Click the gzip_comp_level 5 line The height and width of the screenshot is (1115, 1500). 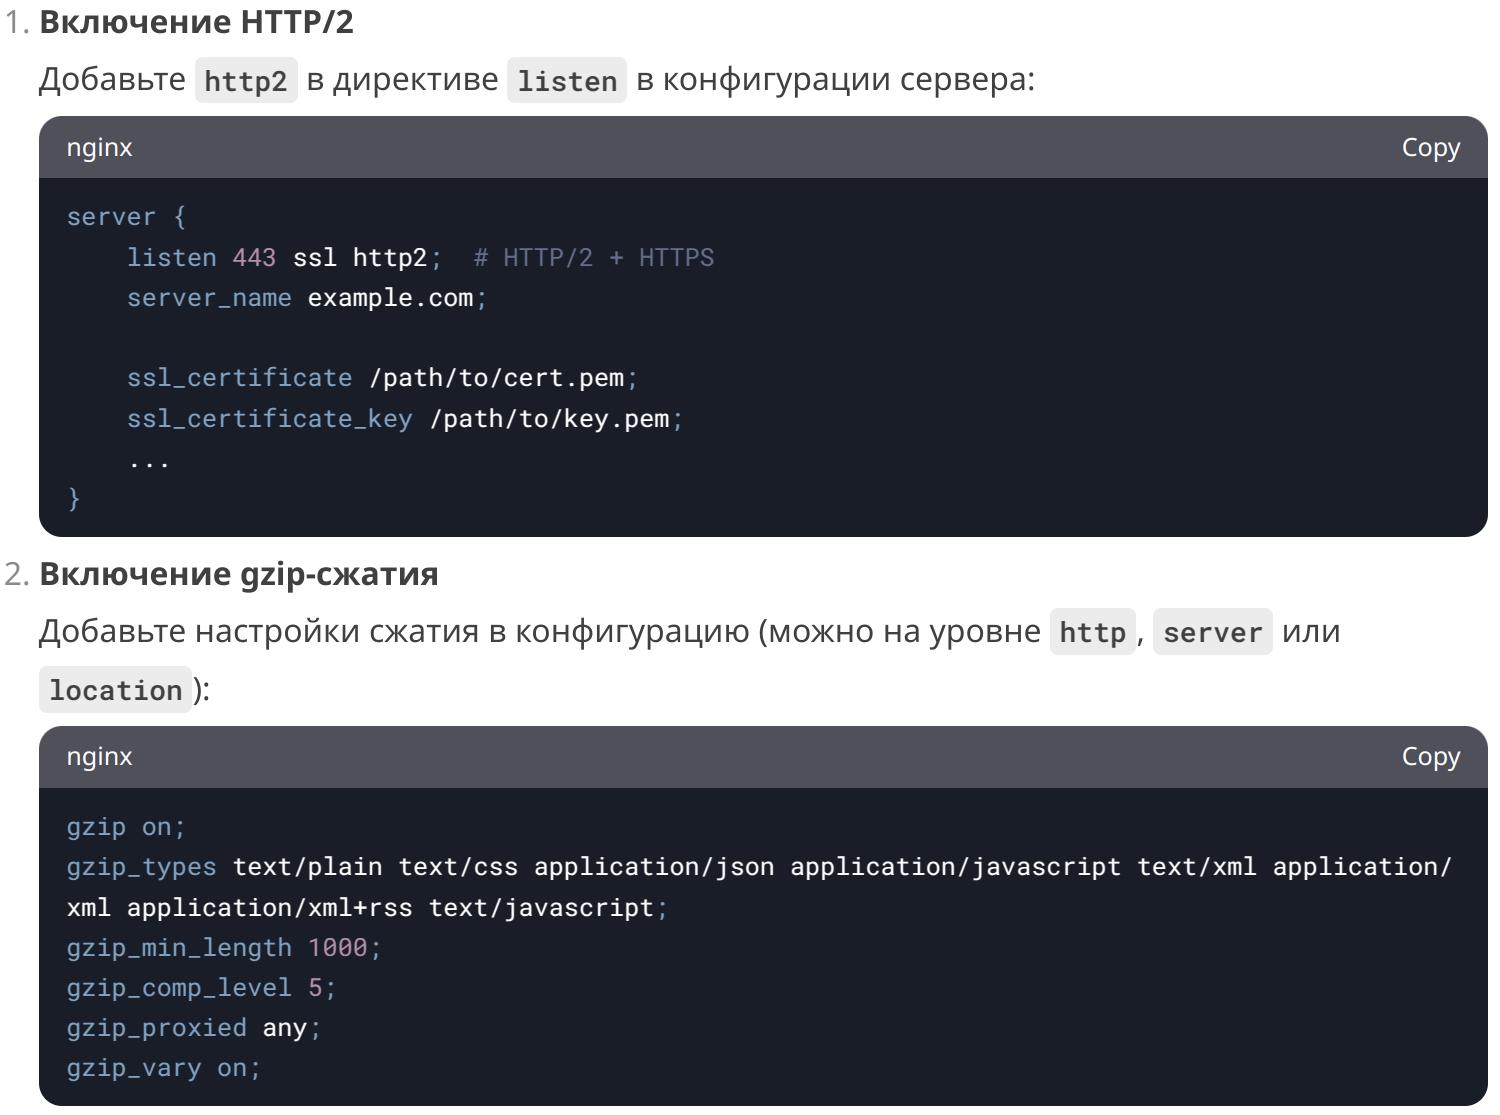point(201,987)
